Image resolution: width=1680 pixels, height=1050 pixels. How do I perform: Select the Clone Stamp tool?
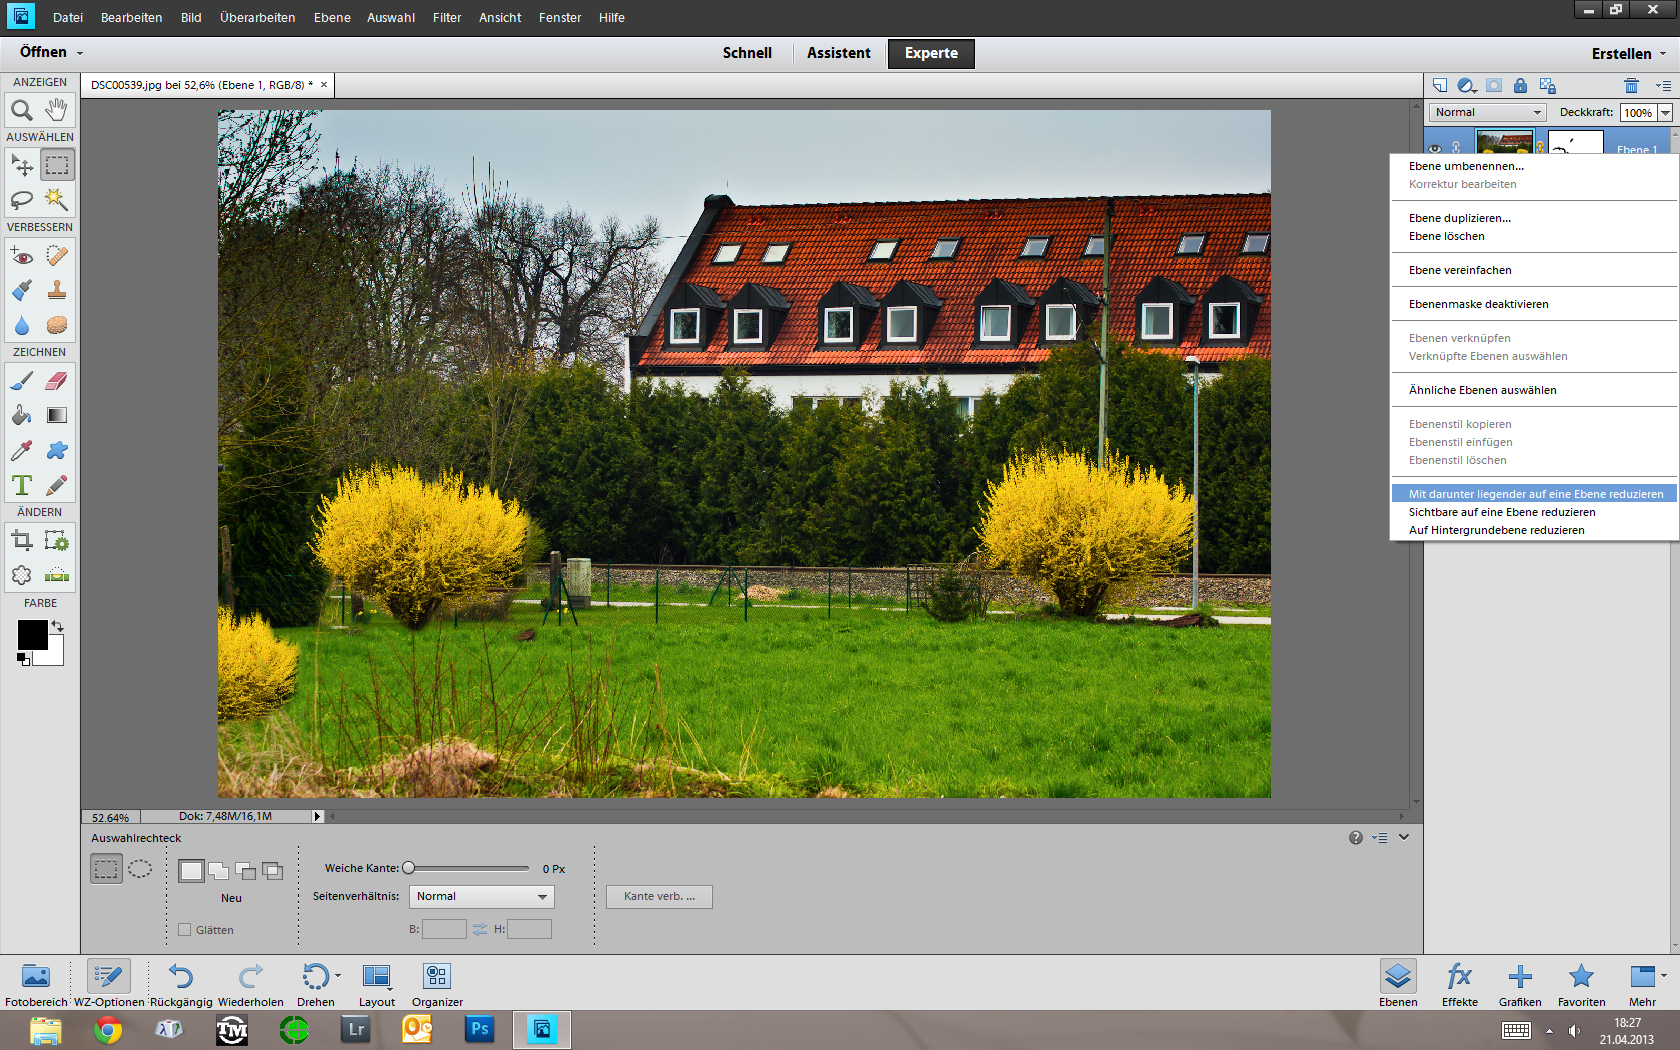(x=57, y=291)
